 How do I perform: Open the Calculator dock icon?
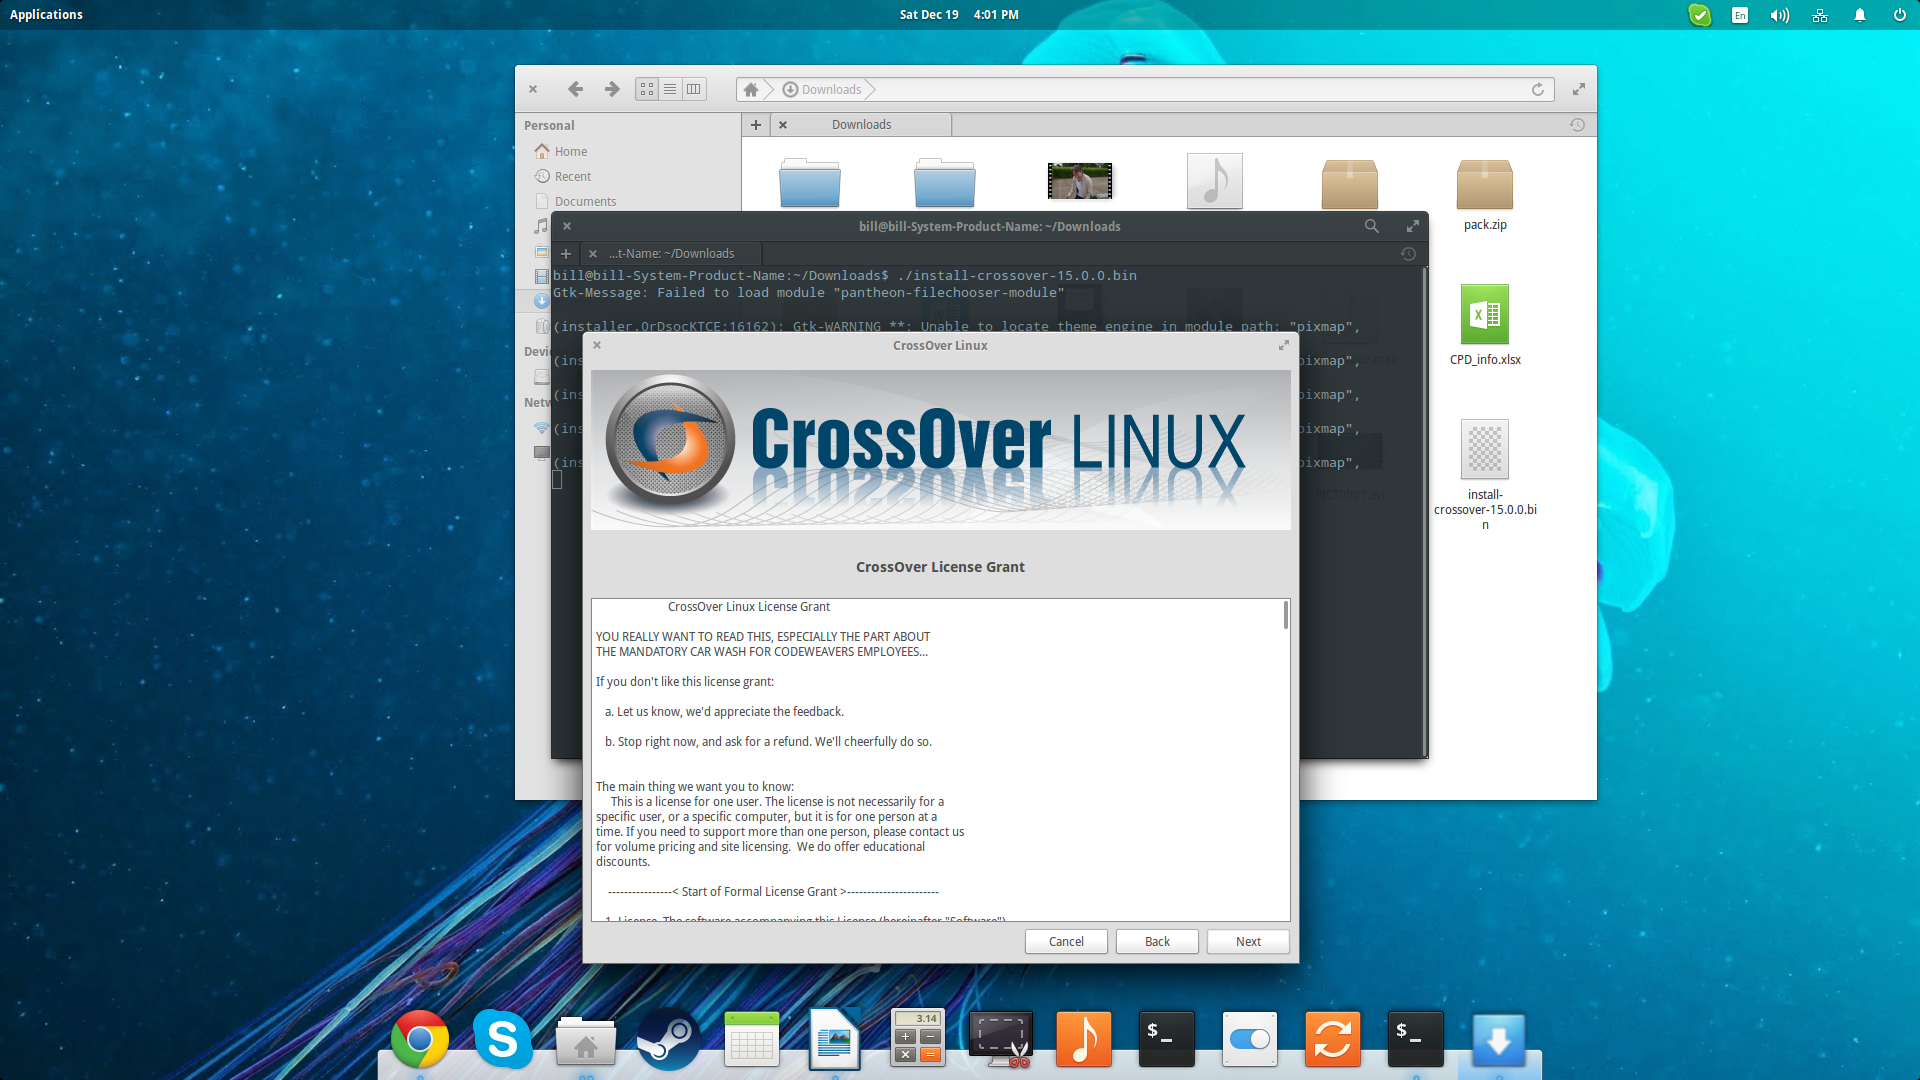pos(917,1038)
